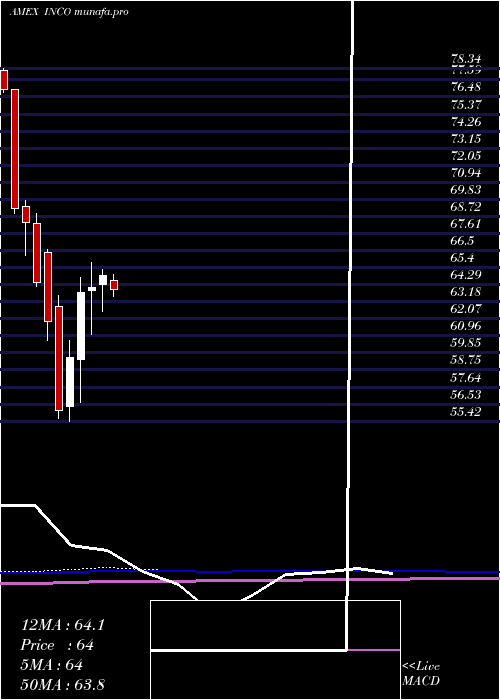The height and width of the screenshot is (700, 500).
Task: Select the 55.42 lowest price label
Action: click(466, 412)
